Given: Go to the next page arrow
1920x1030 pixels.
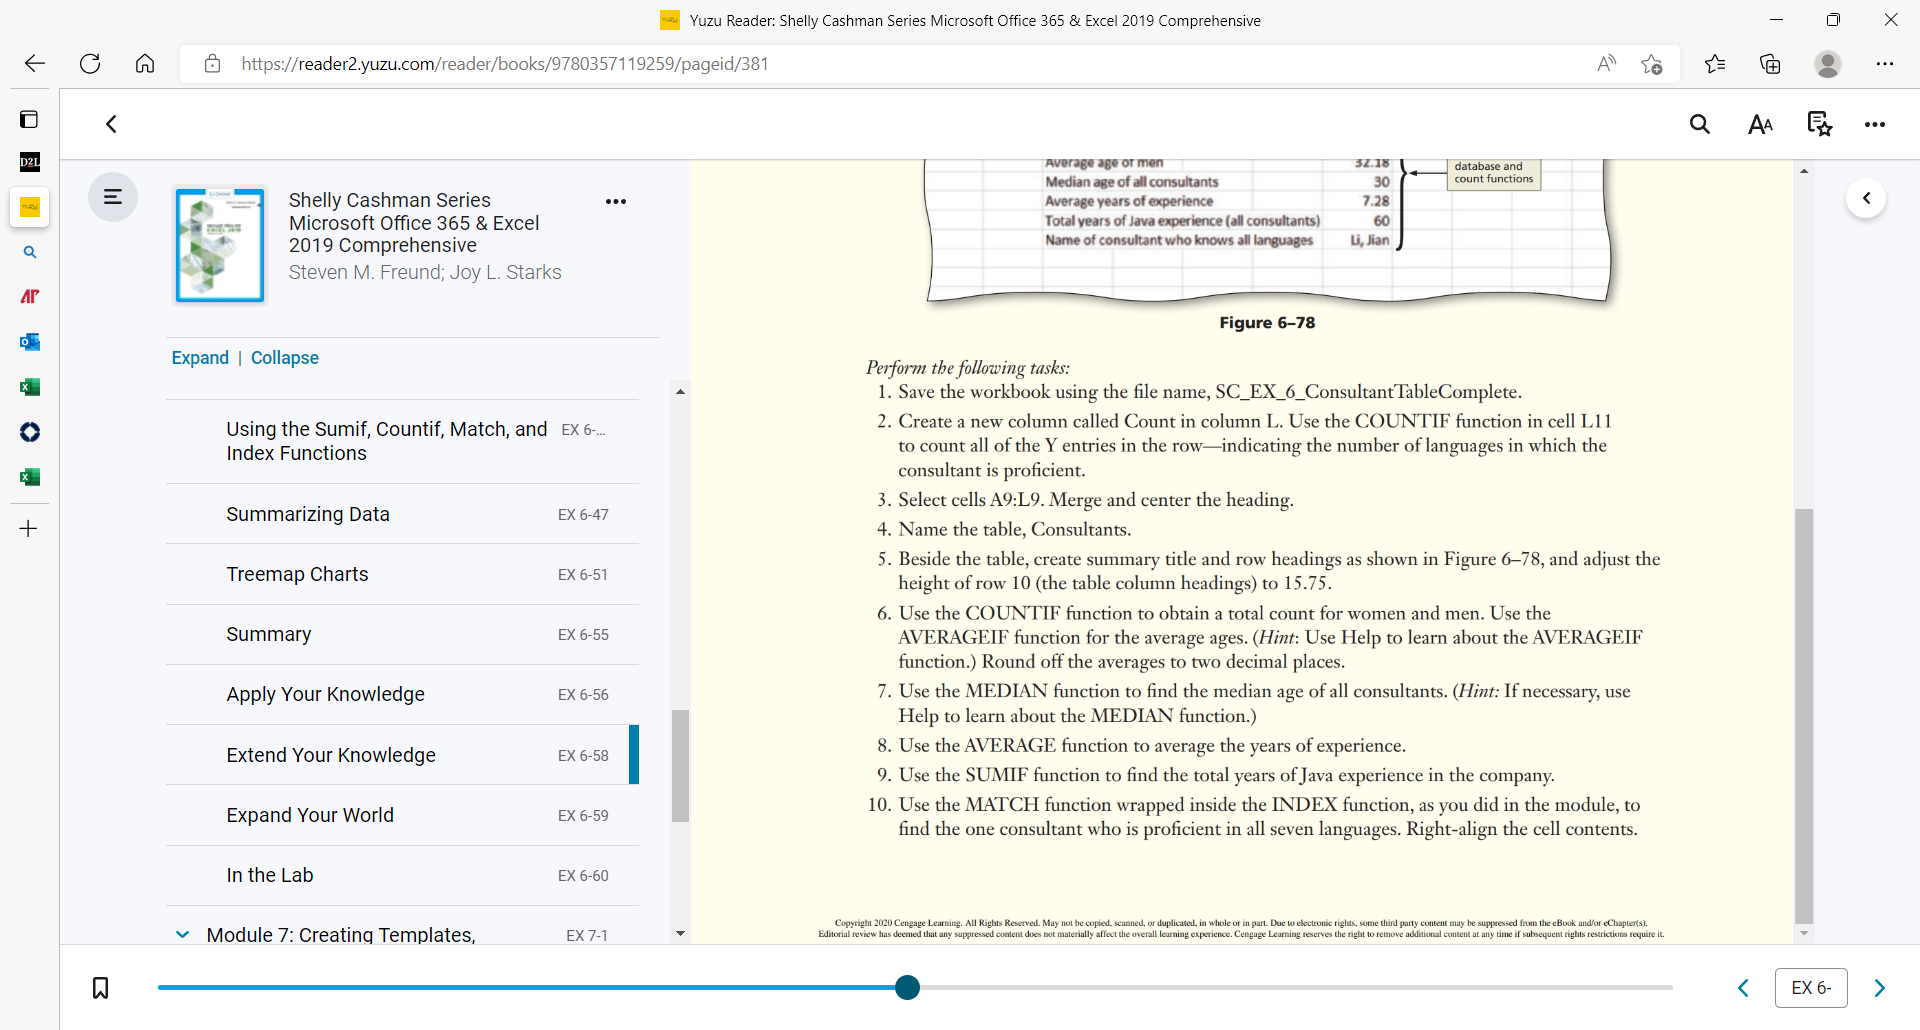Looking at the screenshot, I should [1880, 988].
